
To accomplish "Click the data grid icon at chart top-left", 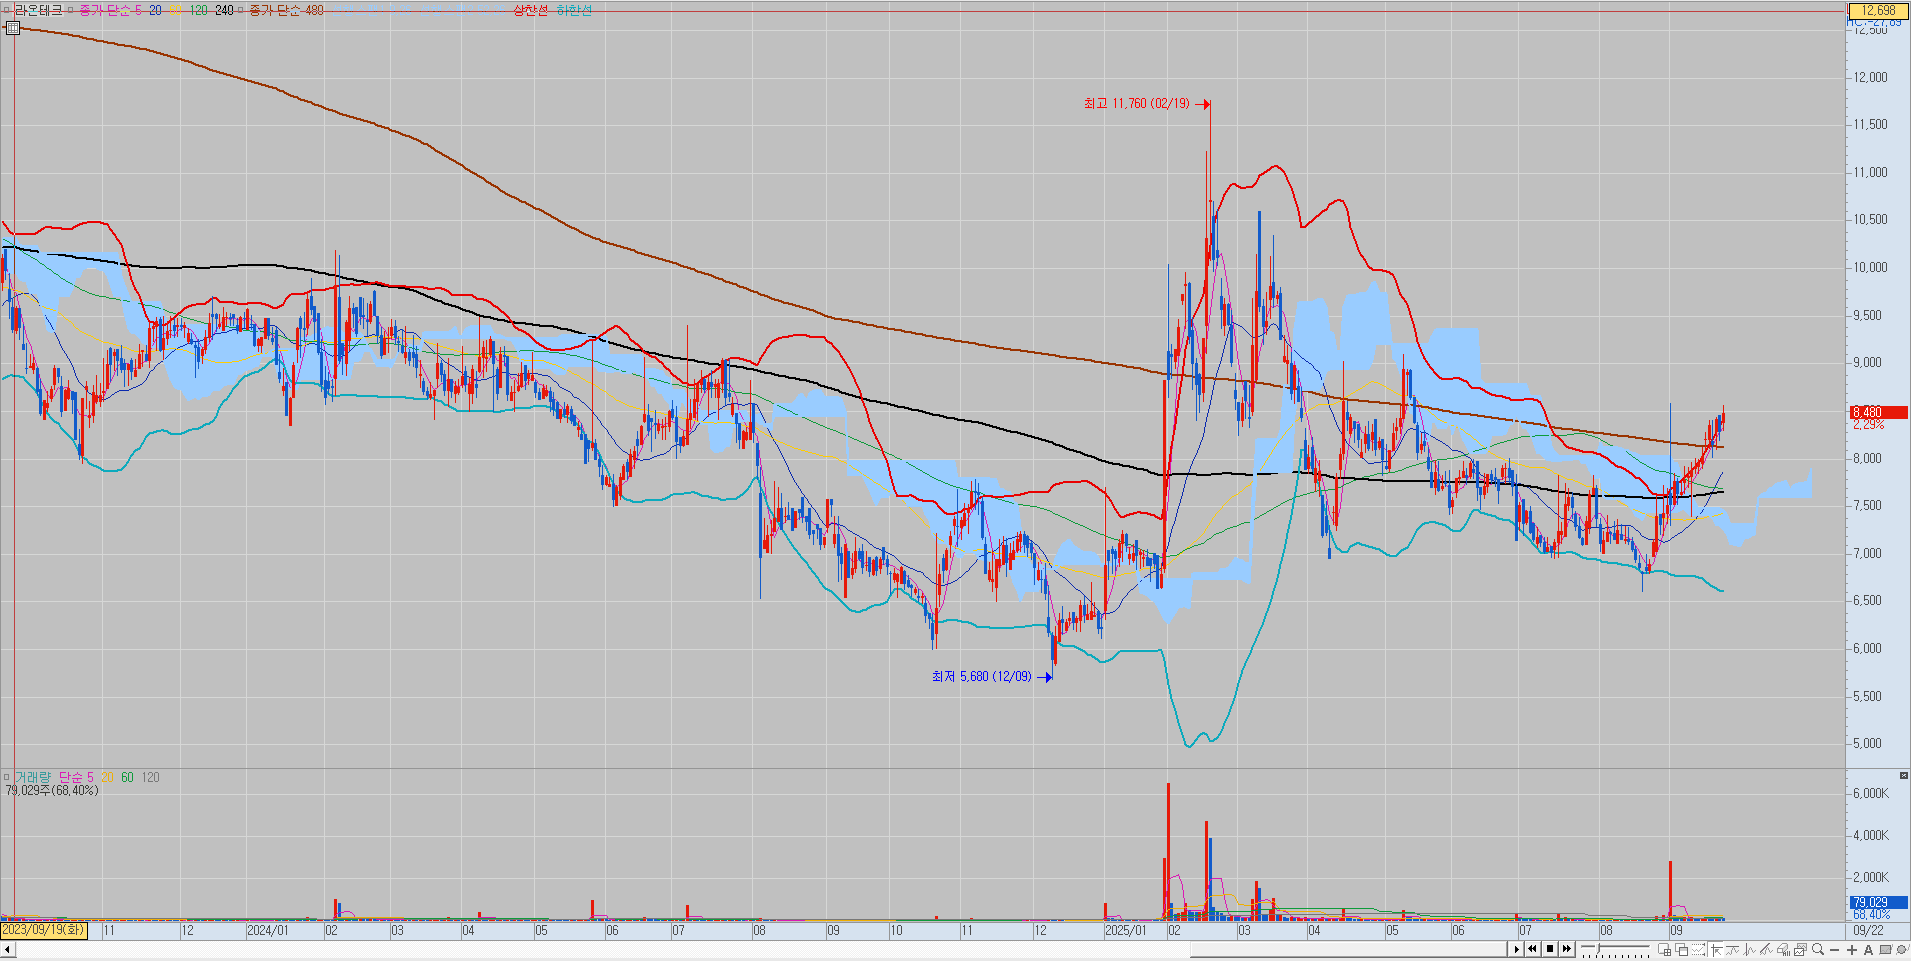I will click(12, 28).
